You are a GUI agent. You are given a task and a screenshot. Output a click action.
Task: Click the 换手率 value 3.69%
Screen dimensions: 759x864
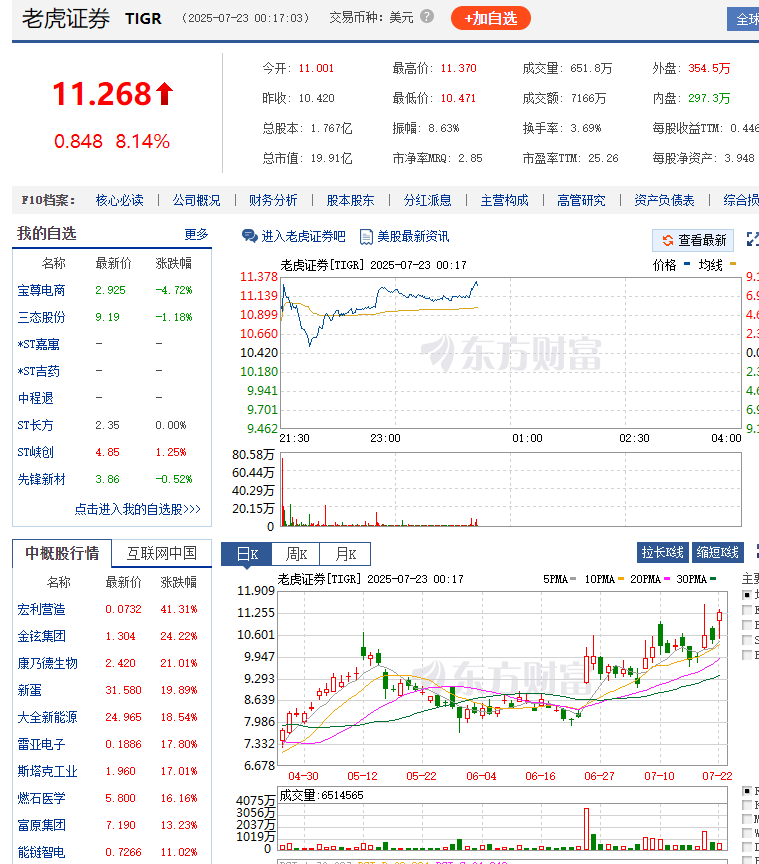click(x=585, y=128)
